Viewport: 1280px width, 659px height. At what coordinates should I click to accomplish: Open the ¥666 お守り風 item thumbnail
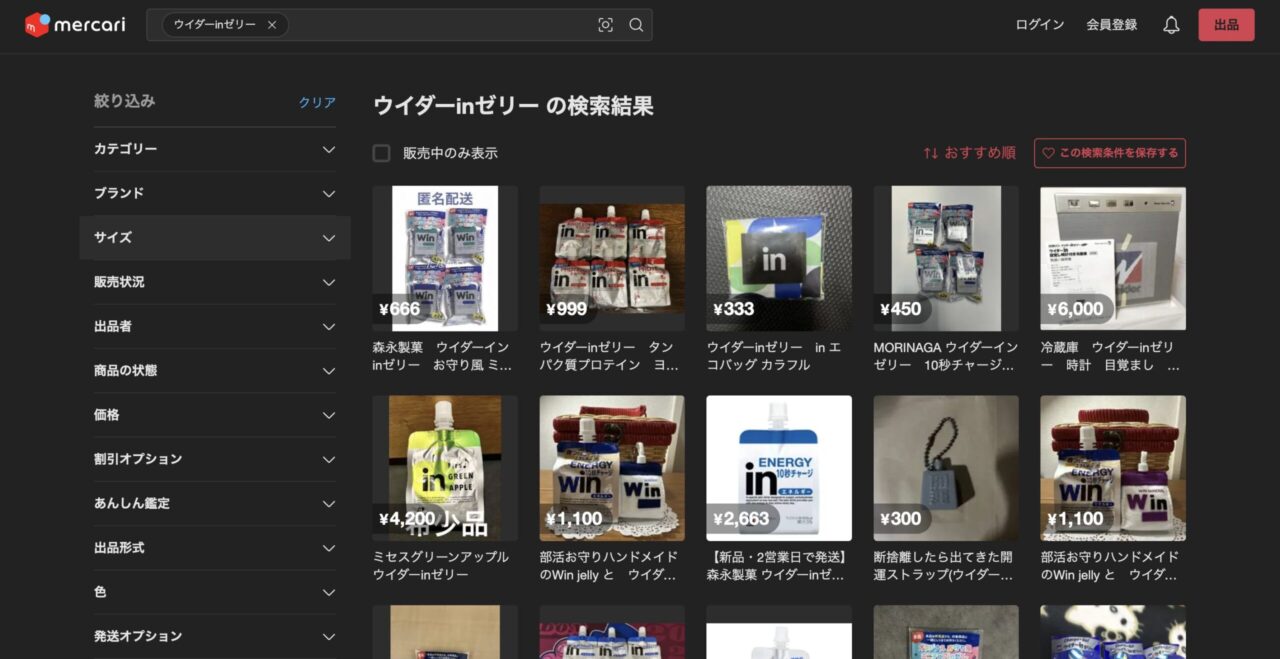pos(445,258)
